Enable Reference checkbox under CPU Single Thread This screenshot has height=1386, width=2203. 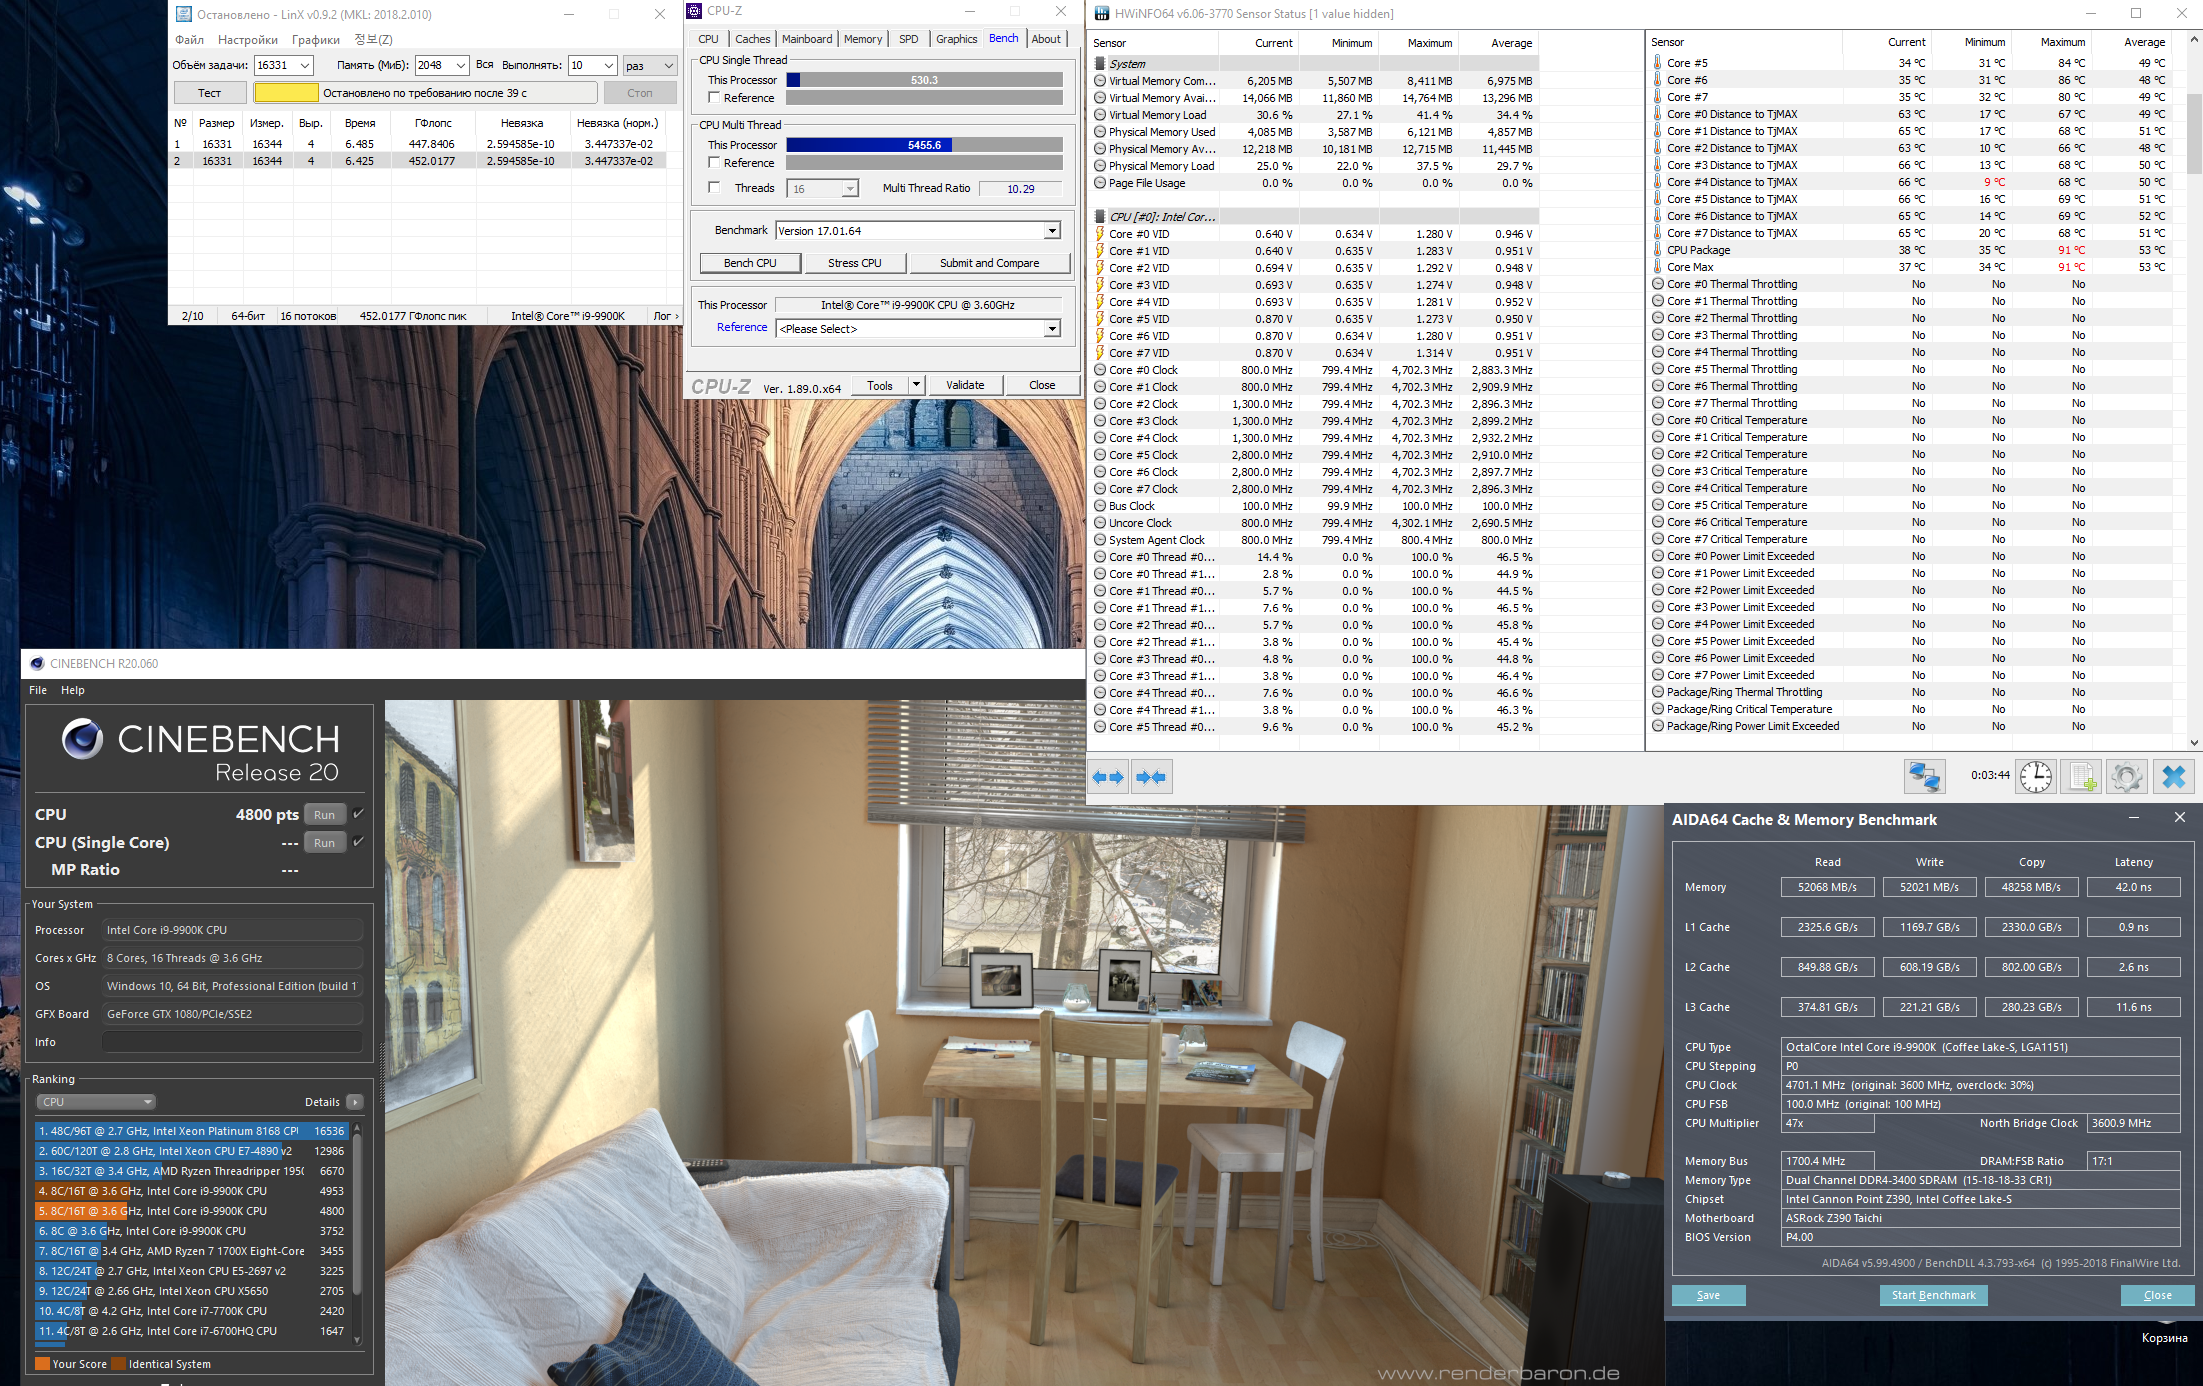tap(714, 98)
